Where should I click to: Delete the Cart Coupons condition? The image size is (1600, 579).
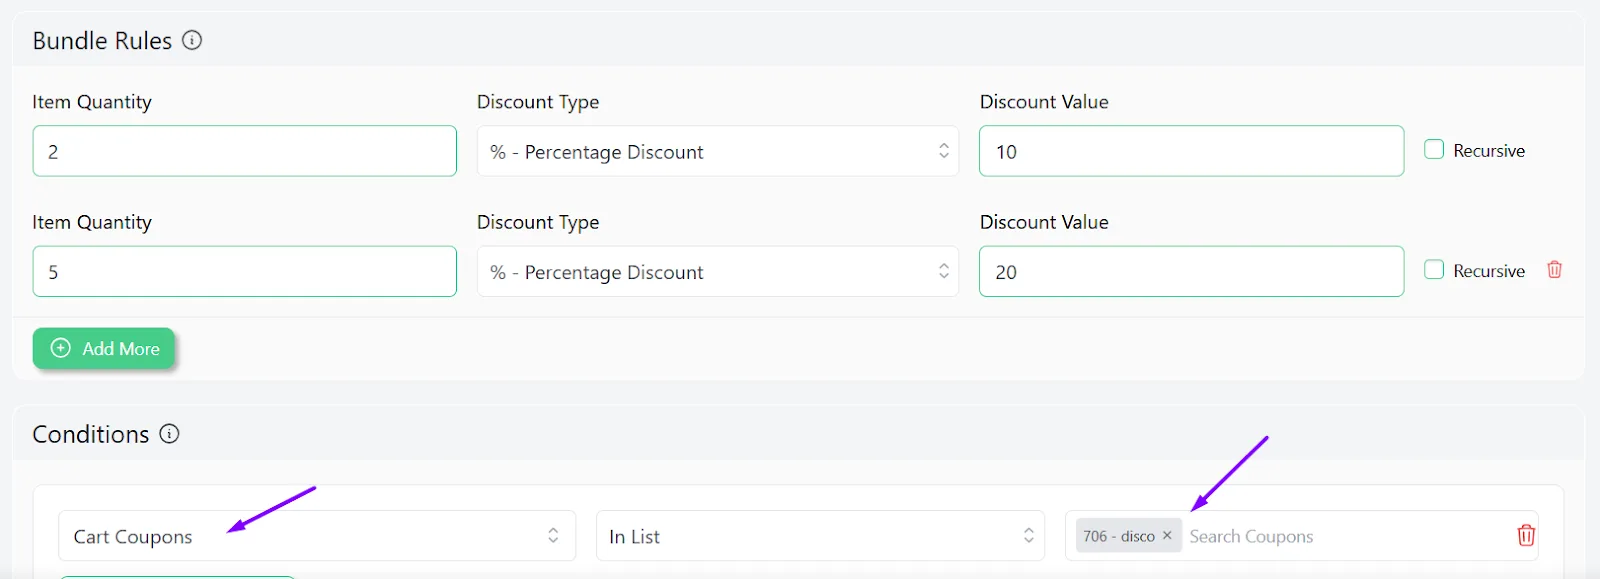[x=1526, y=535]
